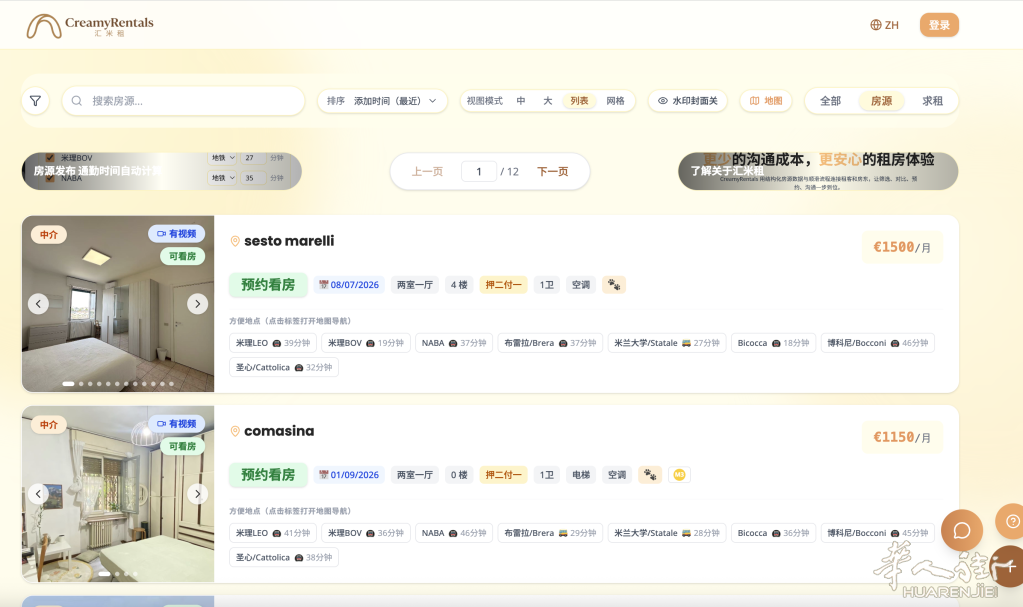Image resolution: width=1023 pixels, height=607 pixels.
Task: Click the yellow M3 metro badge
Action: pos(679,475)
